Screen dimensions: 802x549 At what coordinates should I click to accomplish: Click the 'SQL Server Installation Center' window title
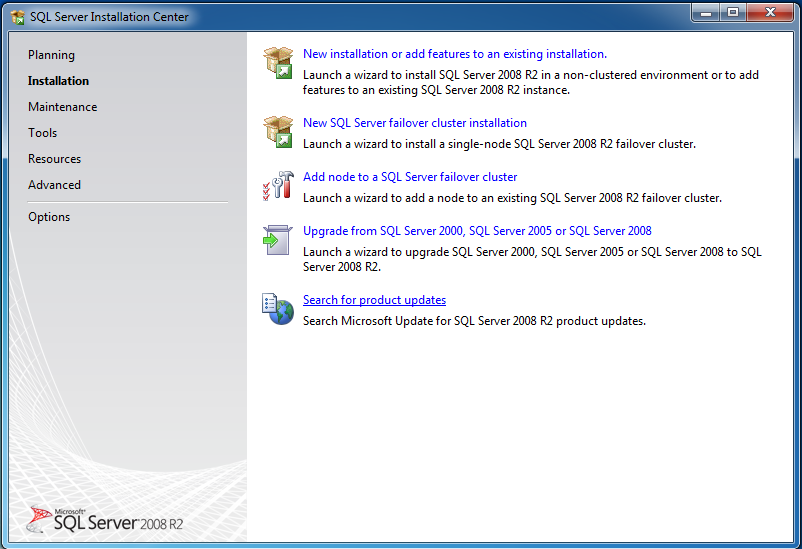[x=109, y=17]
